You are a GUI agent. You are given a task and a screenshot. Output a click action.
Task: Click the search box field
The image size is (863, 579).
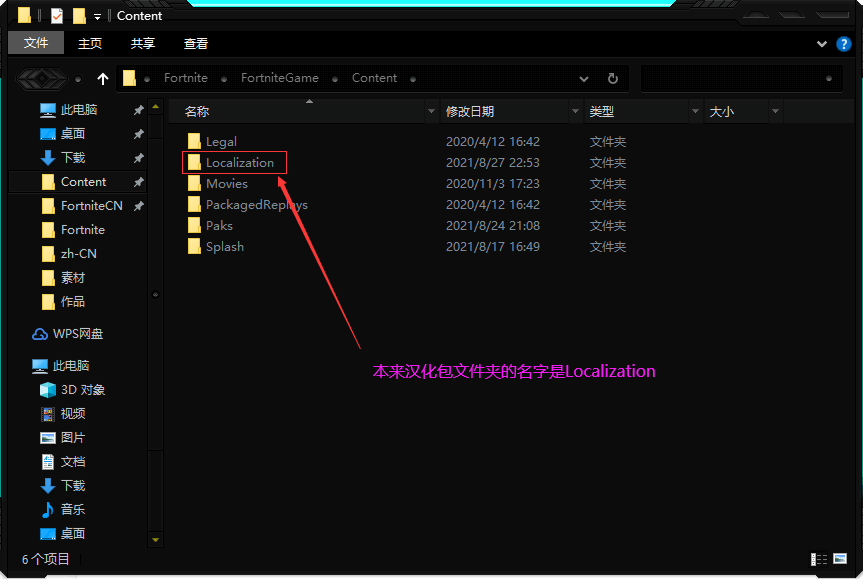741,79
